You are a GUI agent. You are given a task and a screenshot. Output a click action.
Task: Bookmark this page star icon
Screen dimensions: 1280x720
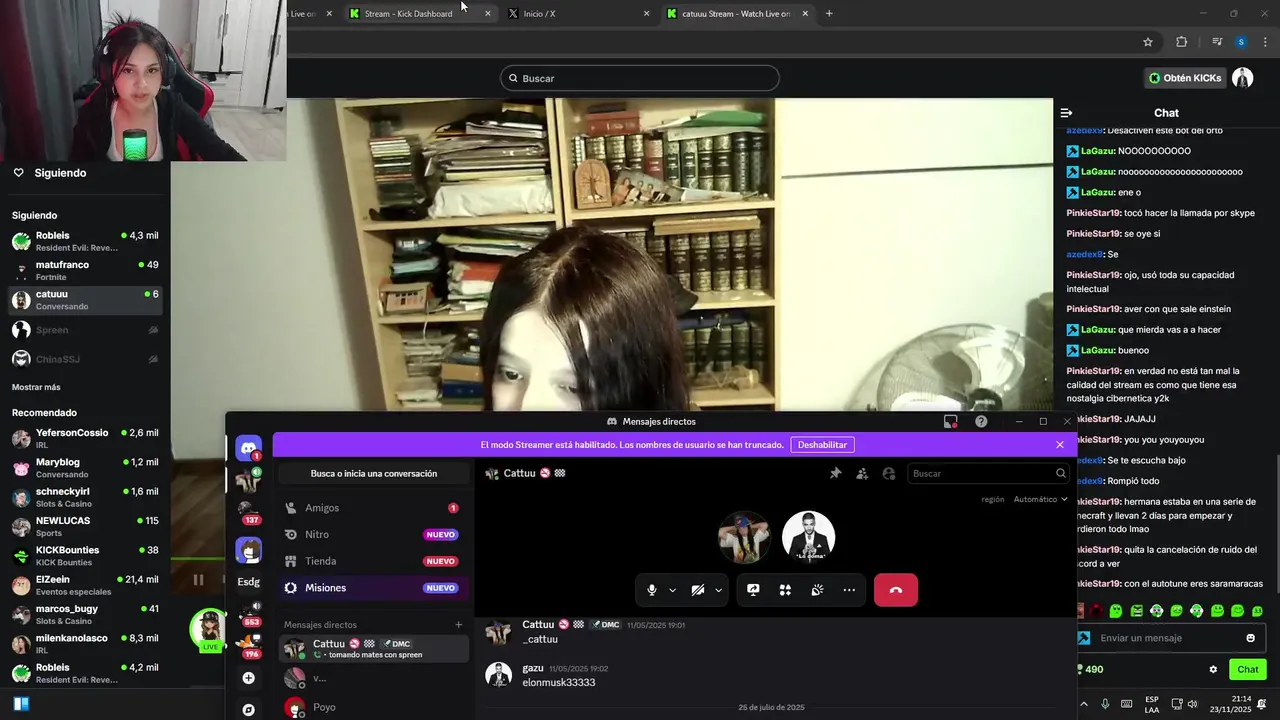click(x=1148, y=42)
